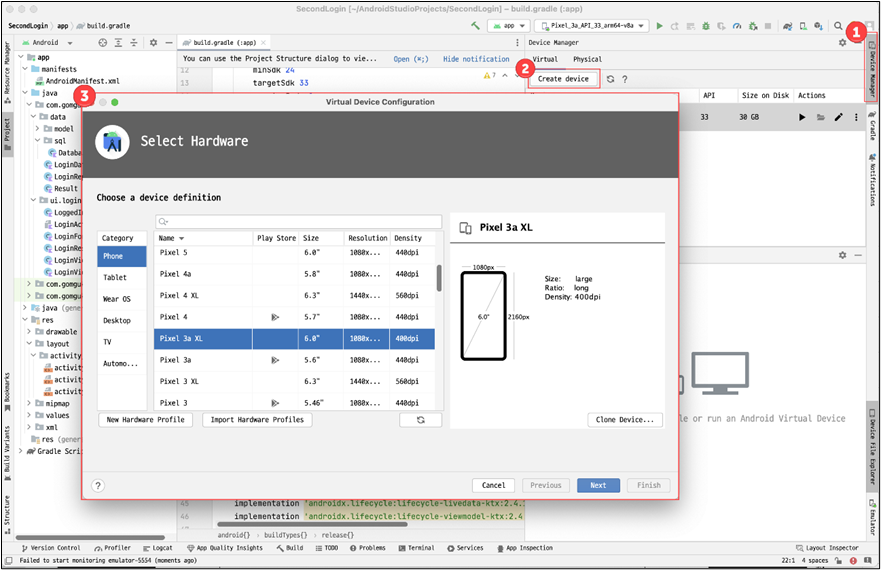The image size is (881, 570).
Task: Click the Search Everywhere magnifier icon
Action: [x=838, y=26]
